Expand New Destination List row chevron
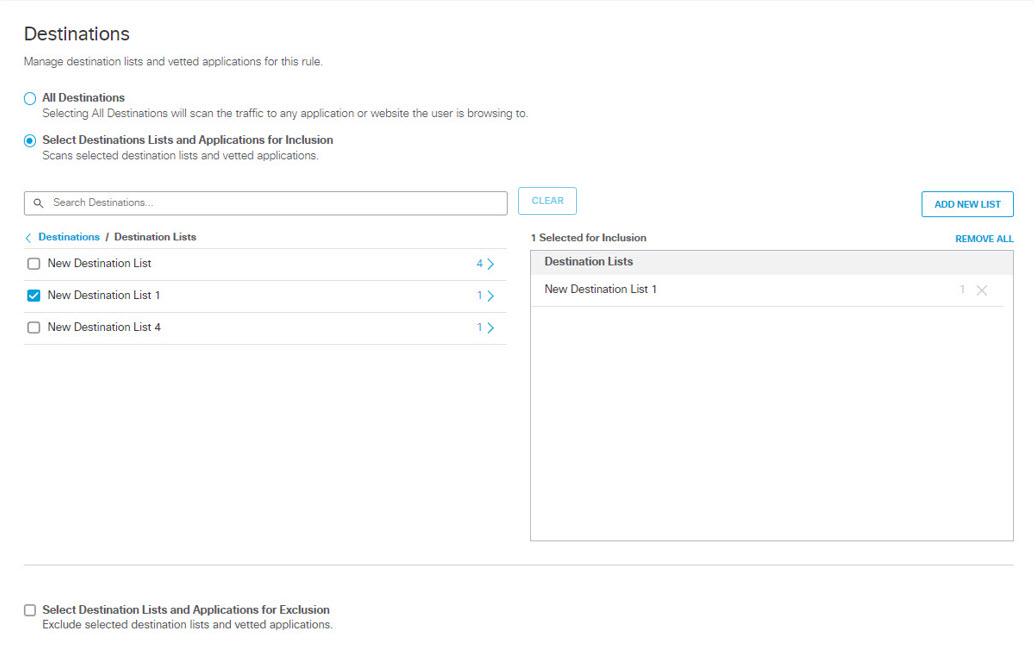 click(x=491, y=264)
